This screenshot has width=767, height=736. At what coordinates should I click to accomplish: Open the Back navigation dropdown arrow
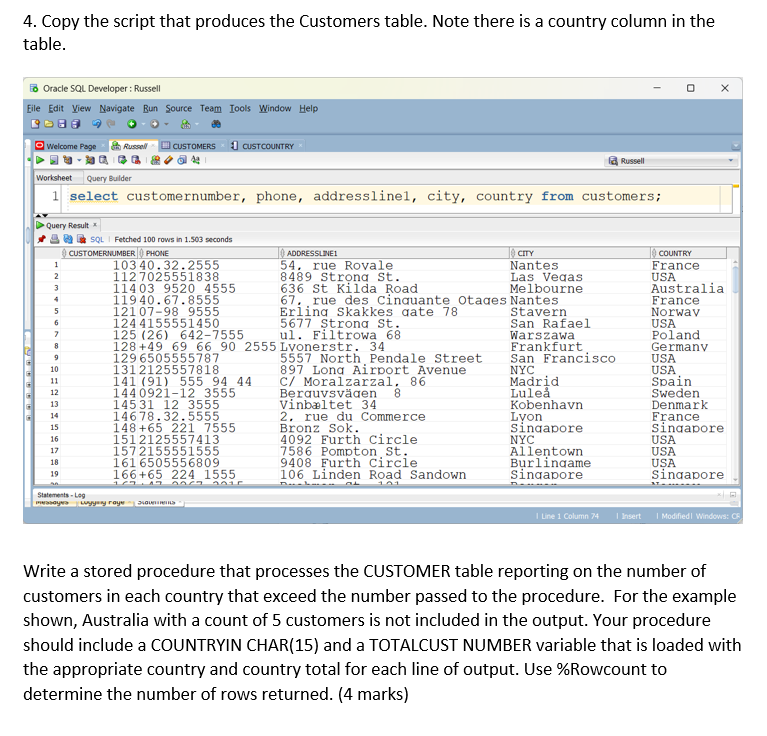click(x=143, y=124)
